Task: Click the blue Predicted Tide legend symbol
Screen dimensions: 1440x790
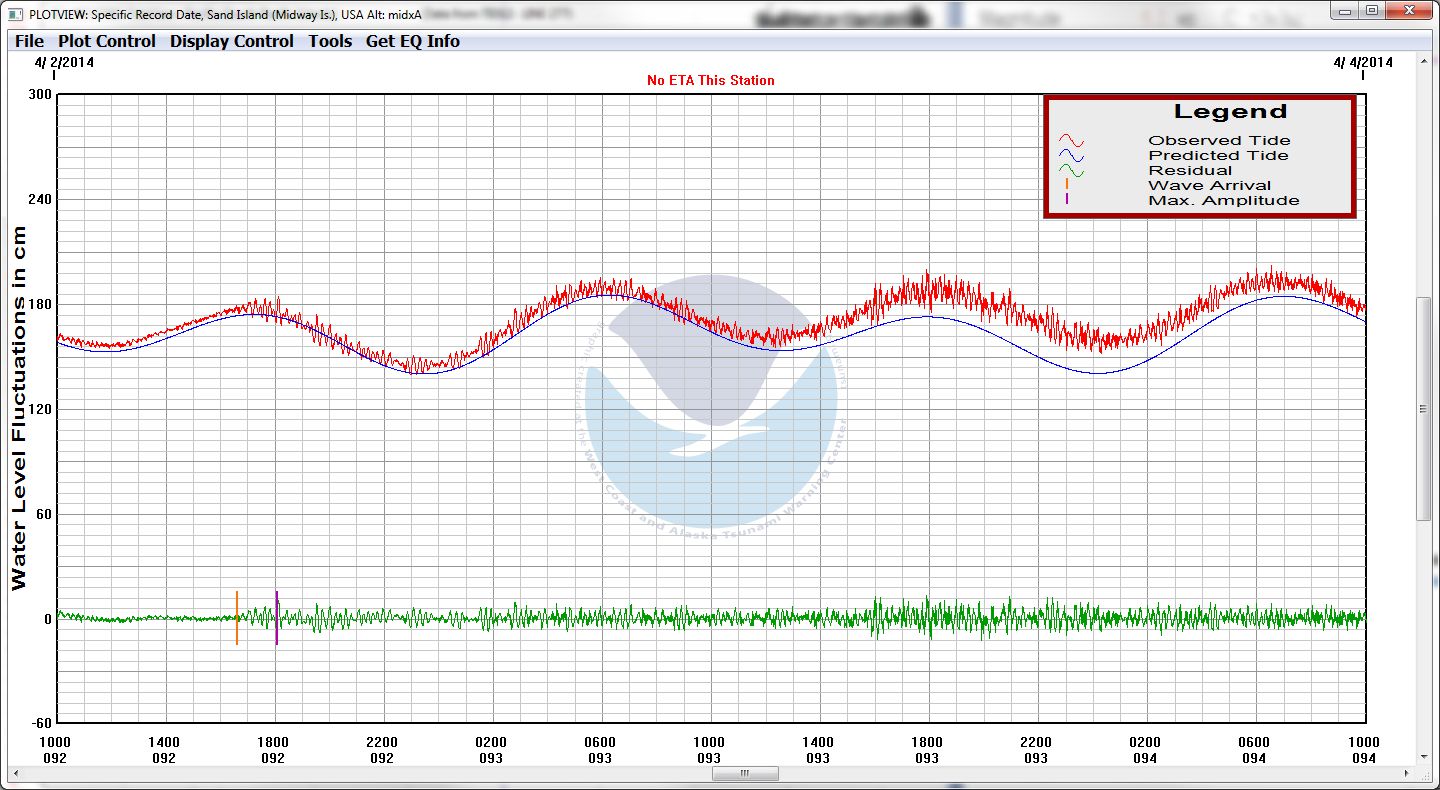Action: [x=1071, y=156]
